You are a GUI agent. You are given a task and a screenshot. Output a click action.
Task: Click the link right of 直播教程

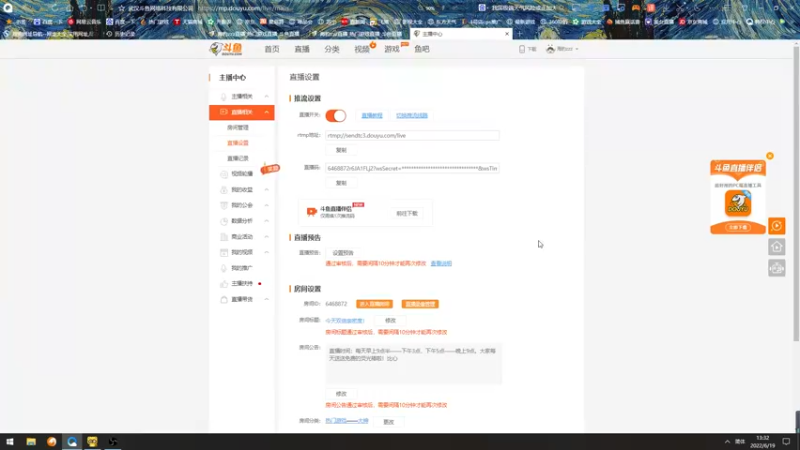[412, 115]
